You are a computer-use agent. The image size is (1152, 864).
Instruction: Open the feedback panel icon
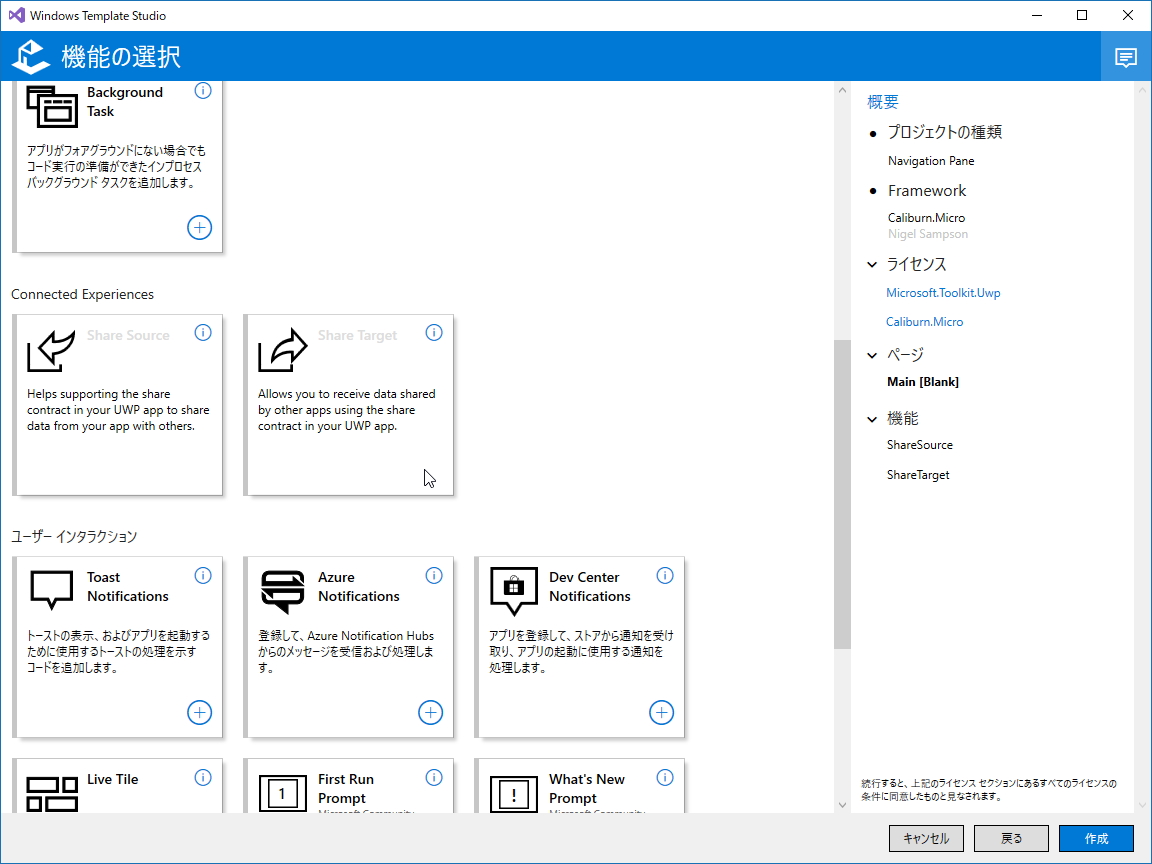(x=1126, y=56)
